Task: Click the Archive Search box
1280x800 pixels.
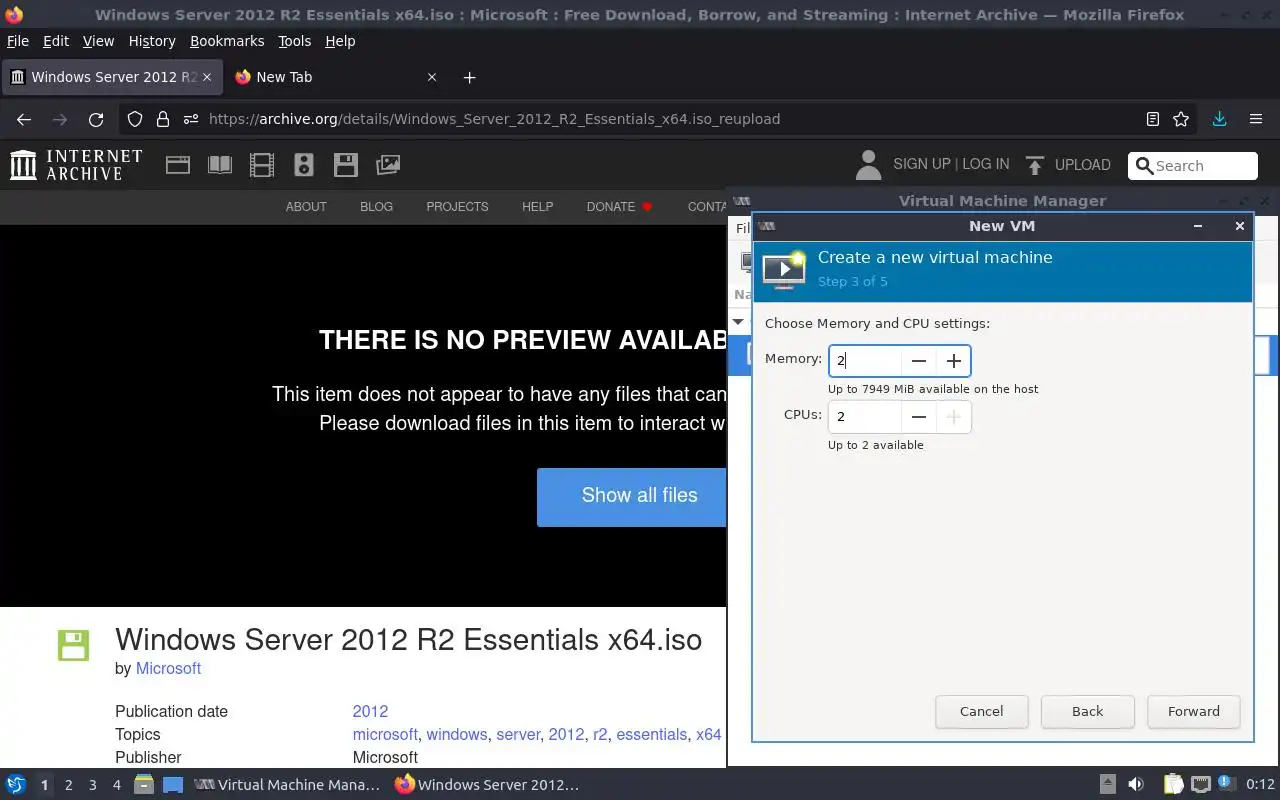Action: pos(1193,166)
